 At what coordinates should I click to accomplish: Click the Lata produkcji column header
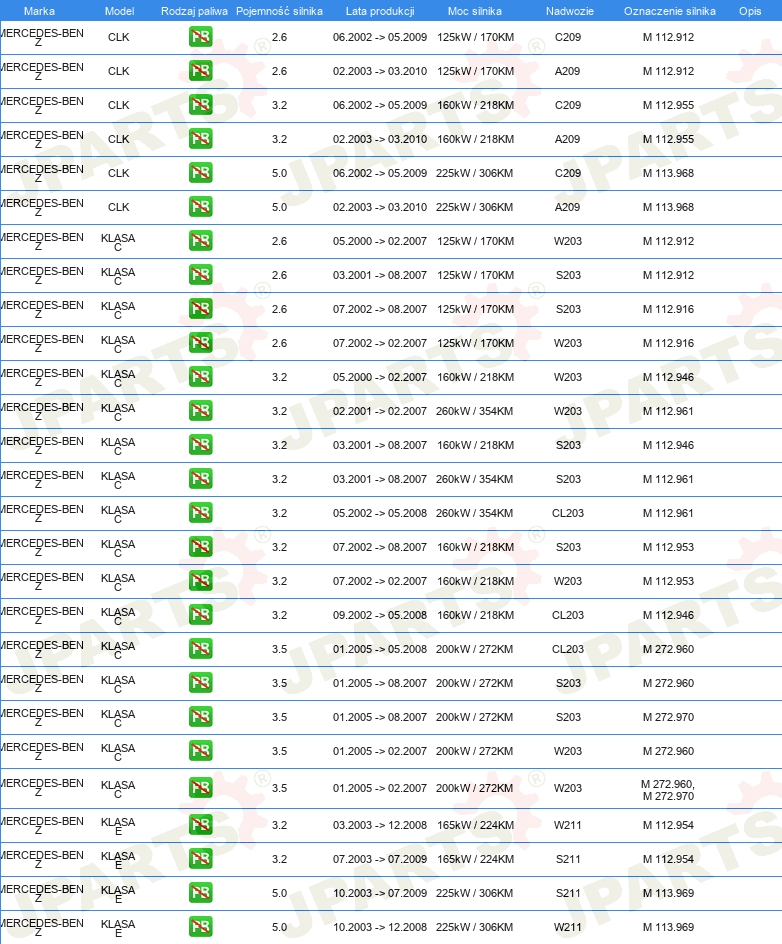coord(380,11)
